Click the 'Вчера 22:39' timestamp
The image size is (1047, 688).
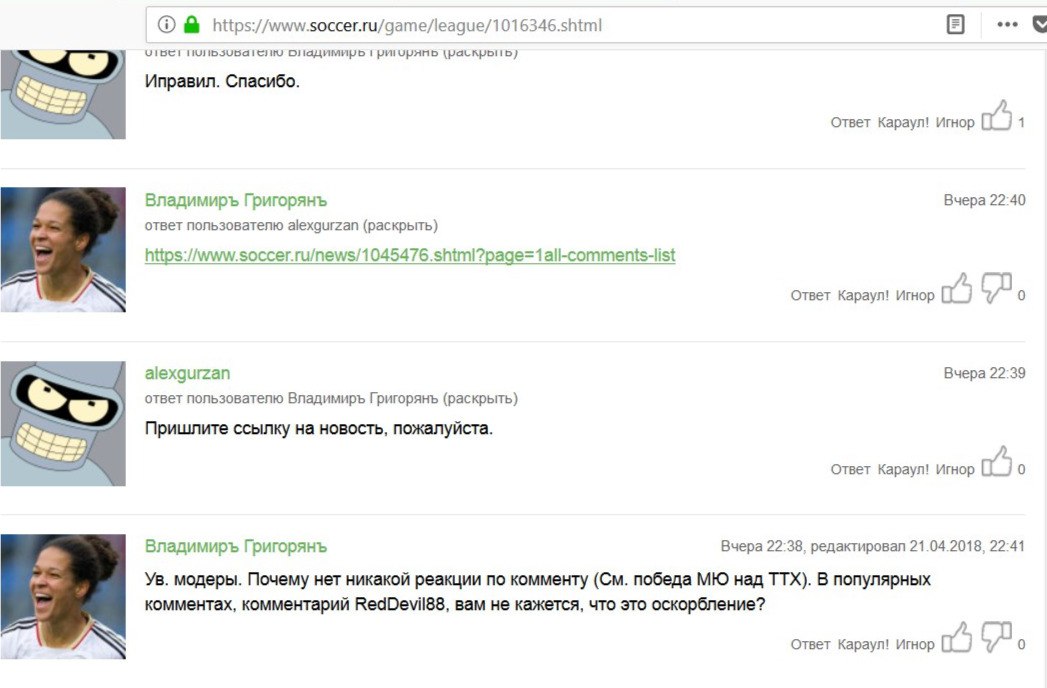[x=984, y=373]
